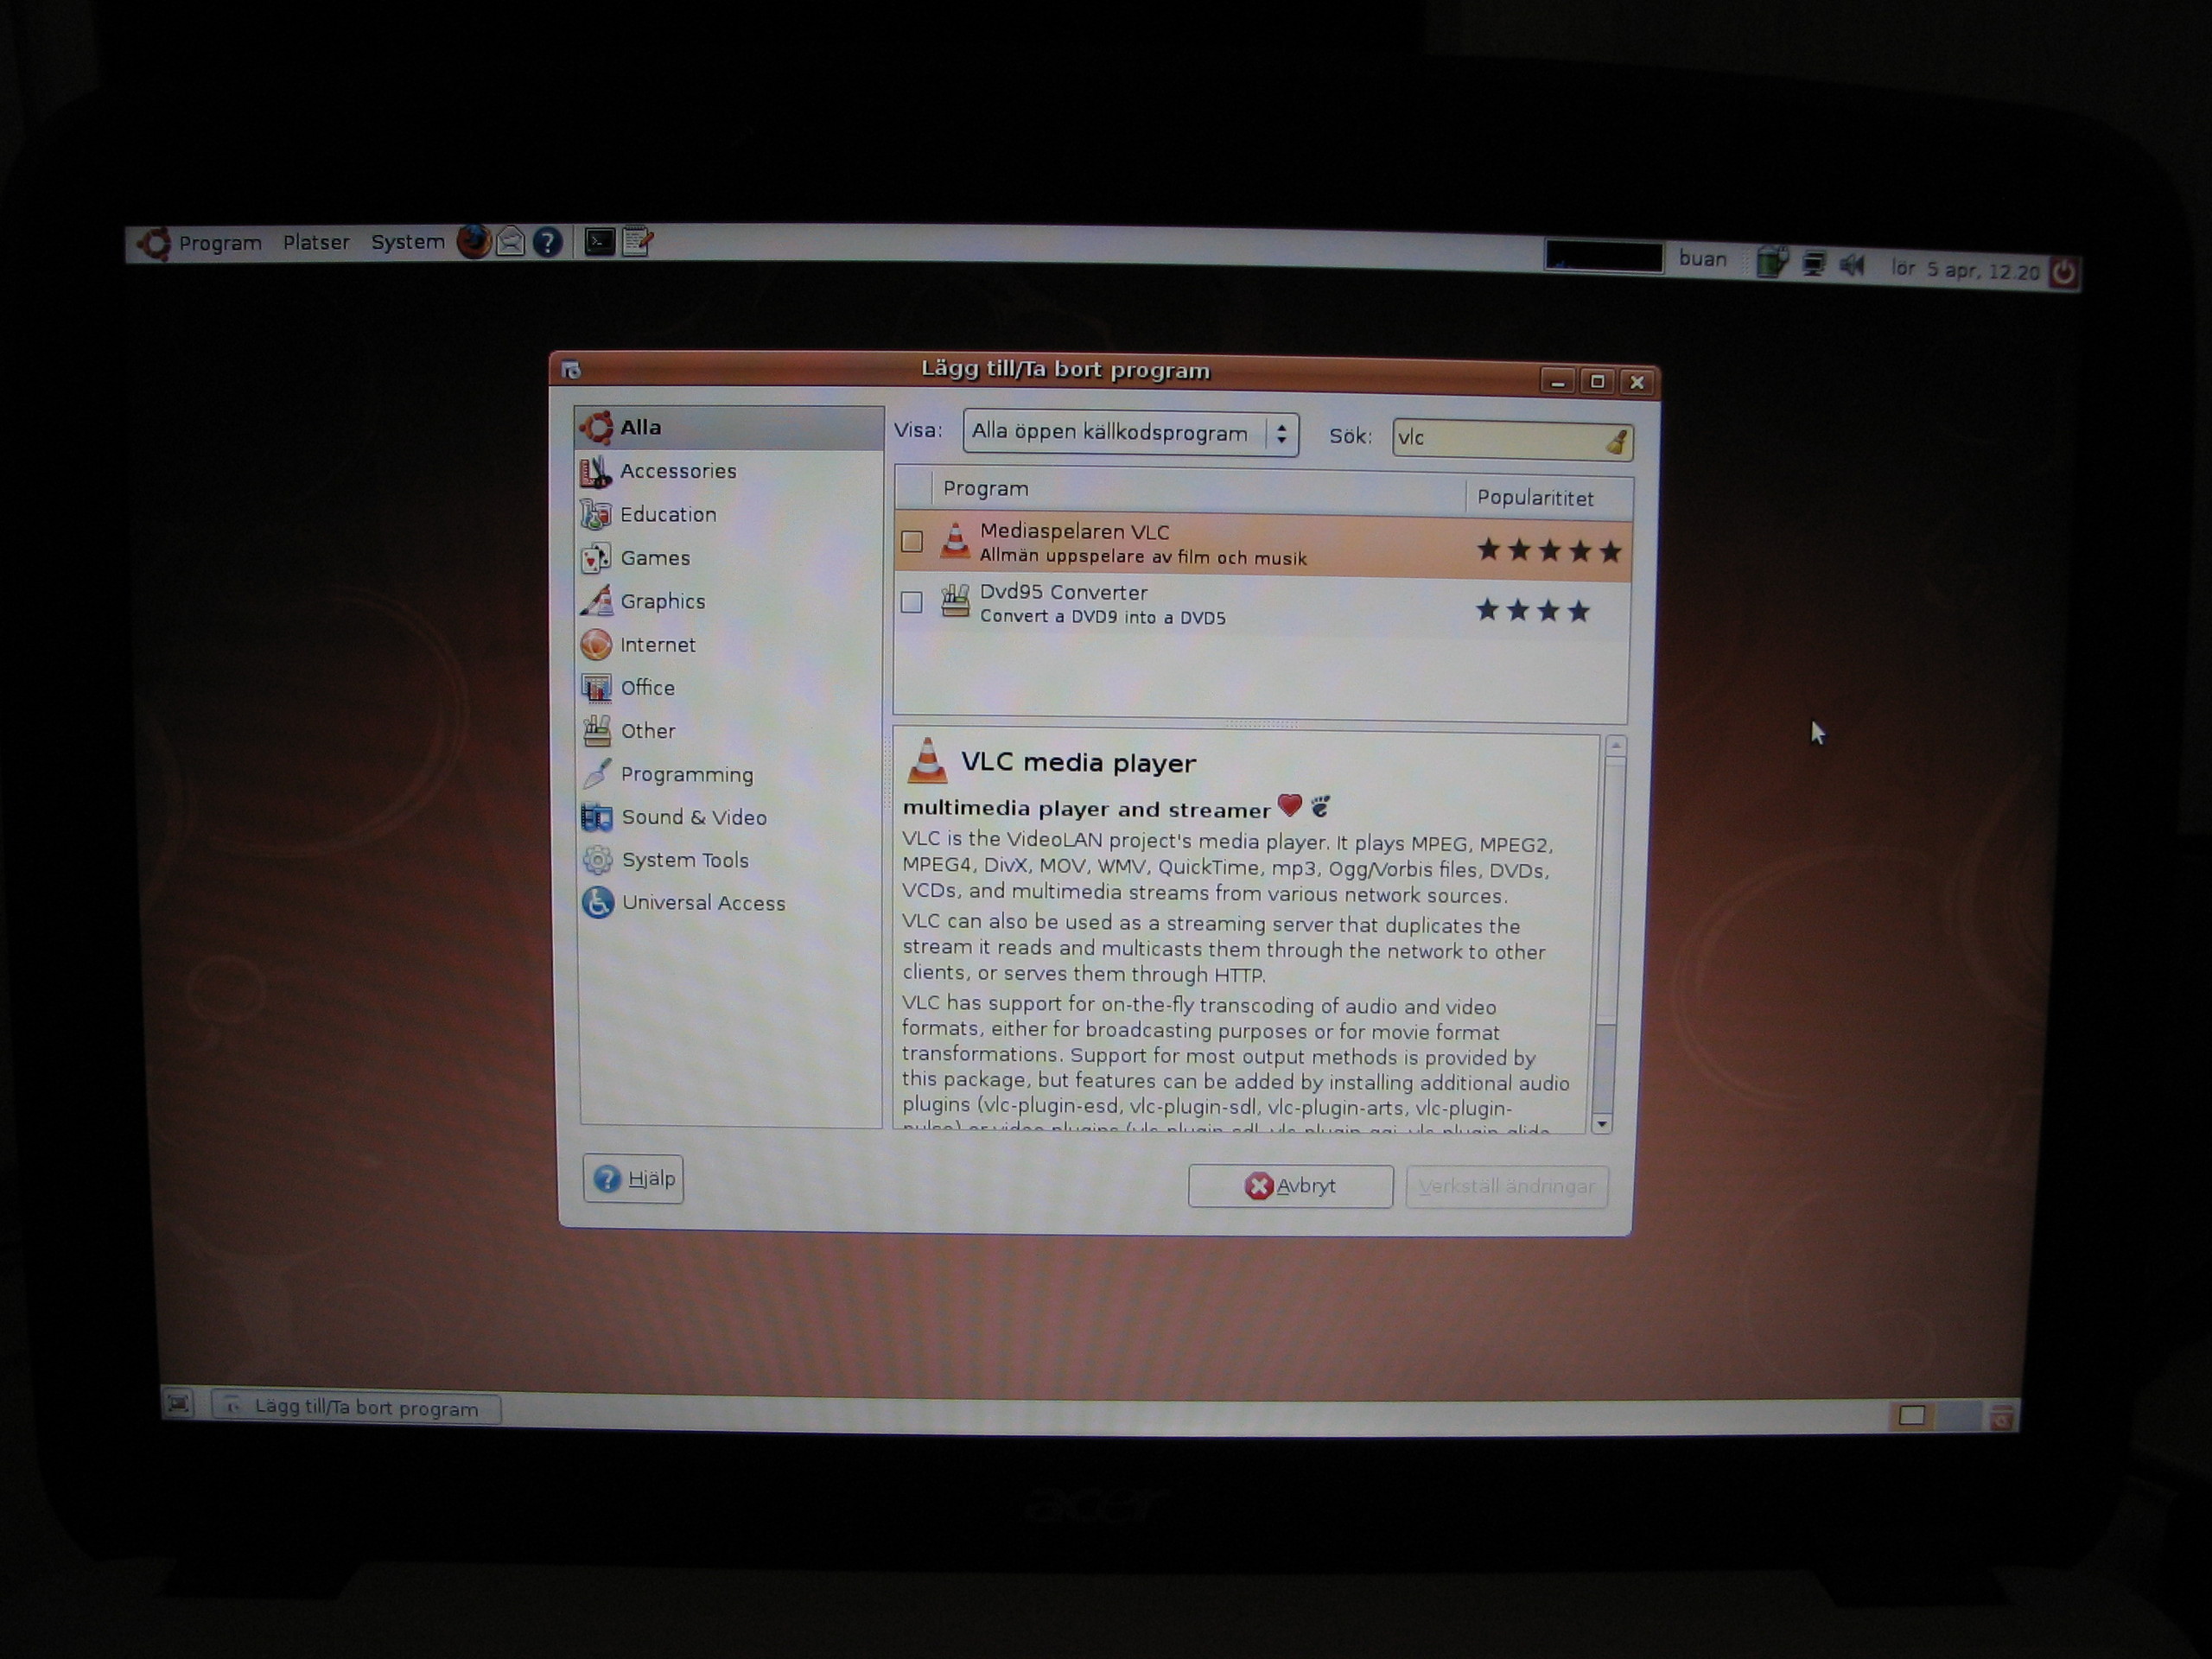Click the description scrollbar up arrow

coord(1615,746)
